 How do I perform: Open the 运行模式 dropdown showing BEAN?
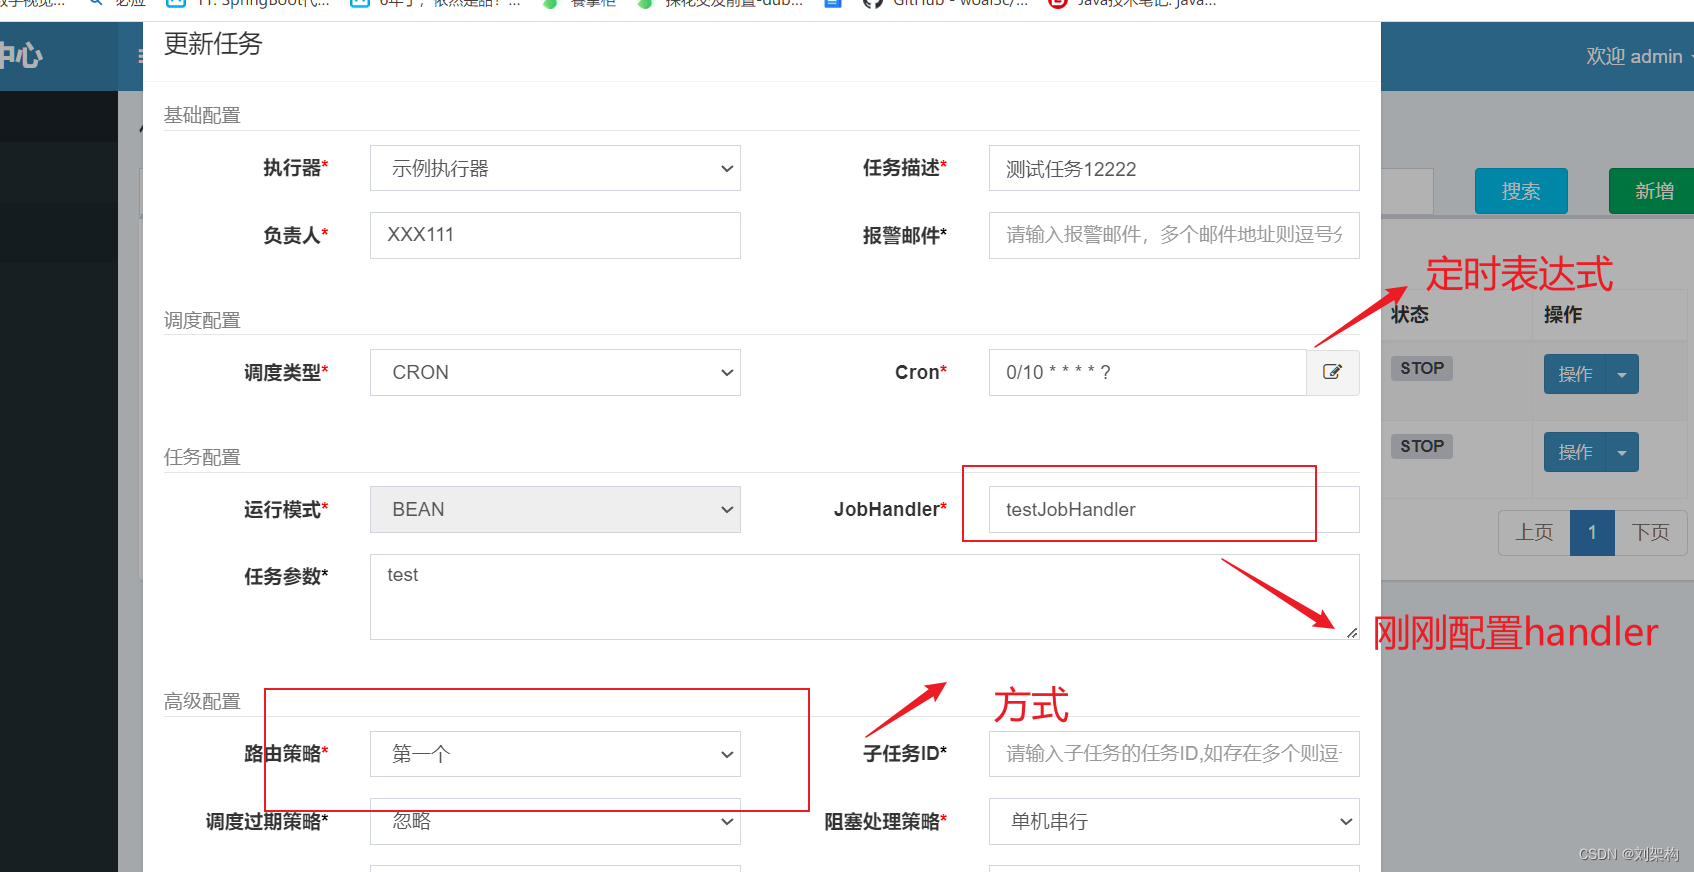click(555, 509)
